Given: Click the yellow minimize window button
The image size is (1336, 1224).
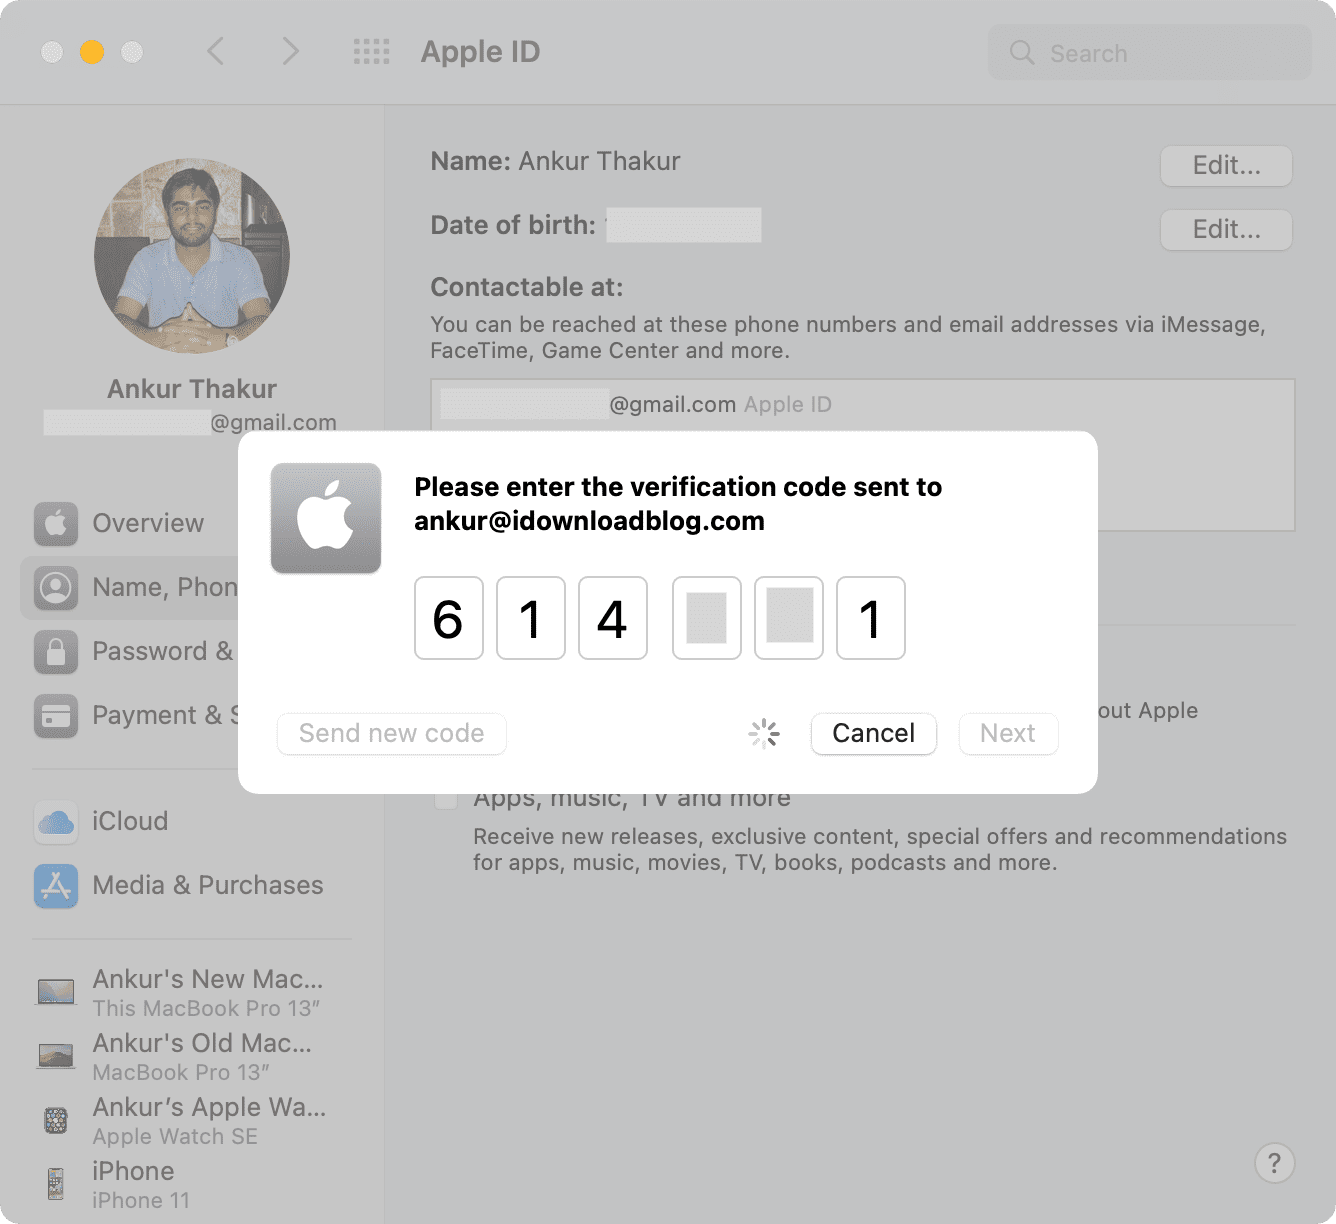Looking at the screenshot, I should click(x=92, y=52).
